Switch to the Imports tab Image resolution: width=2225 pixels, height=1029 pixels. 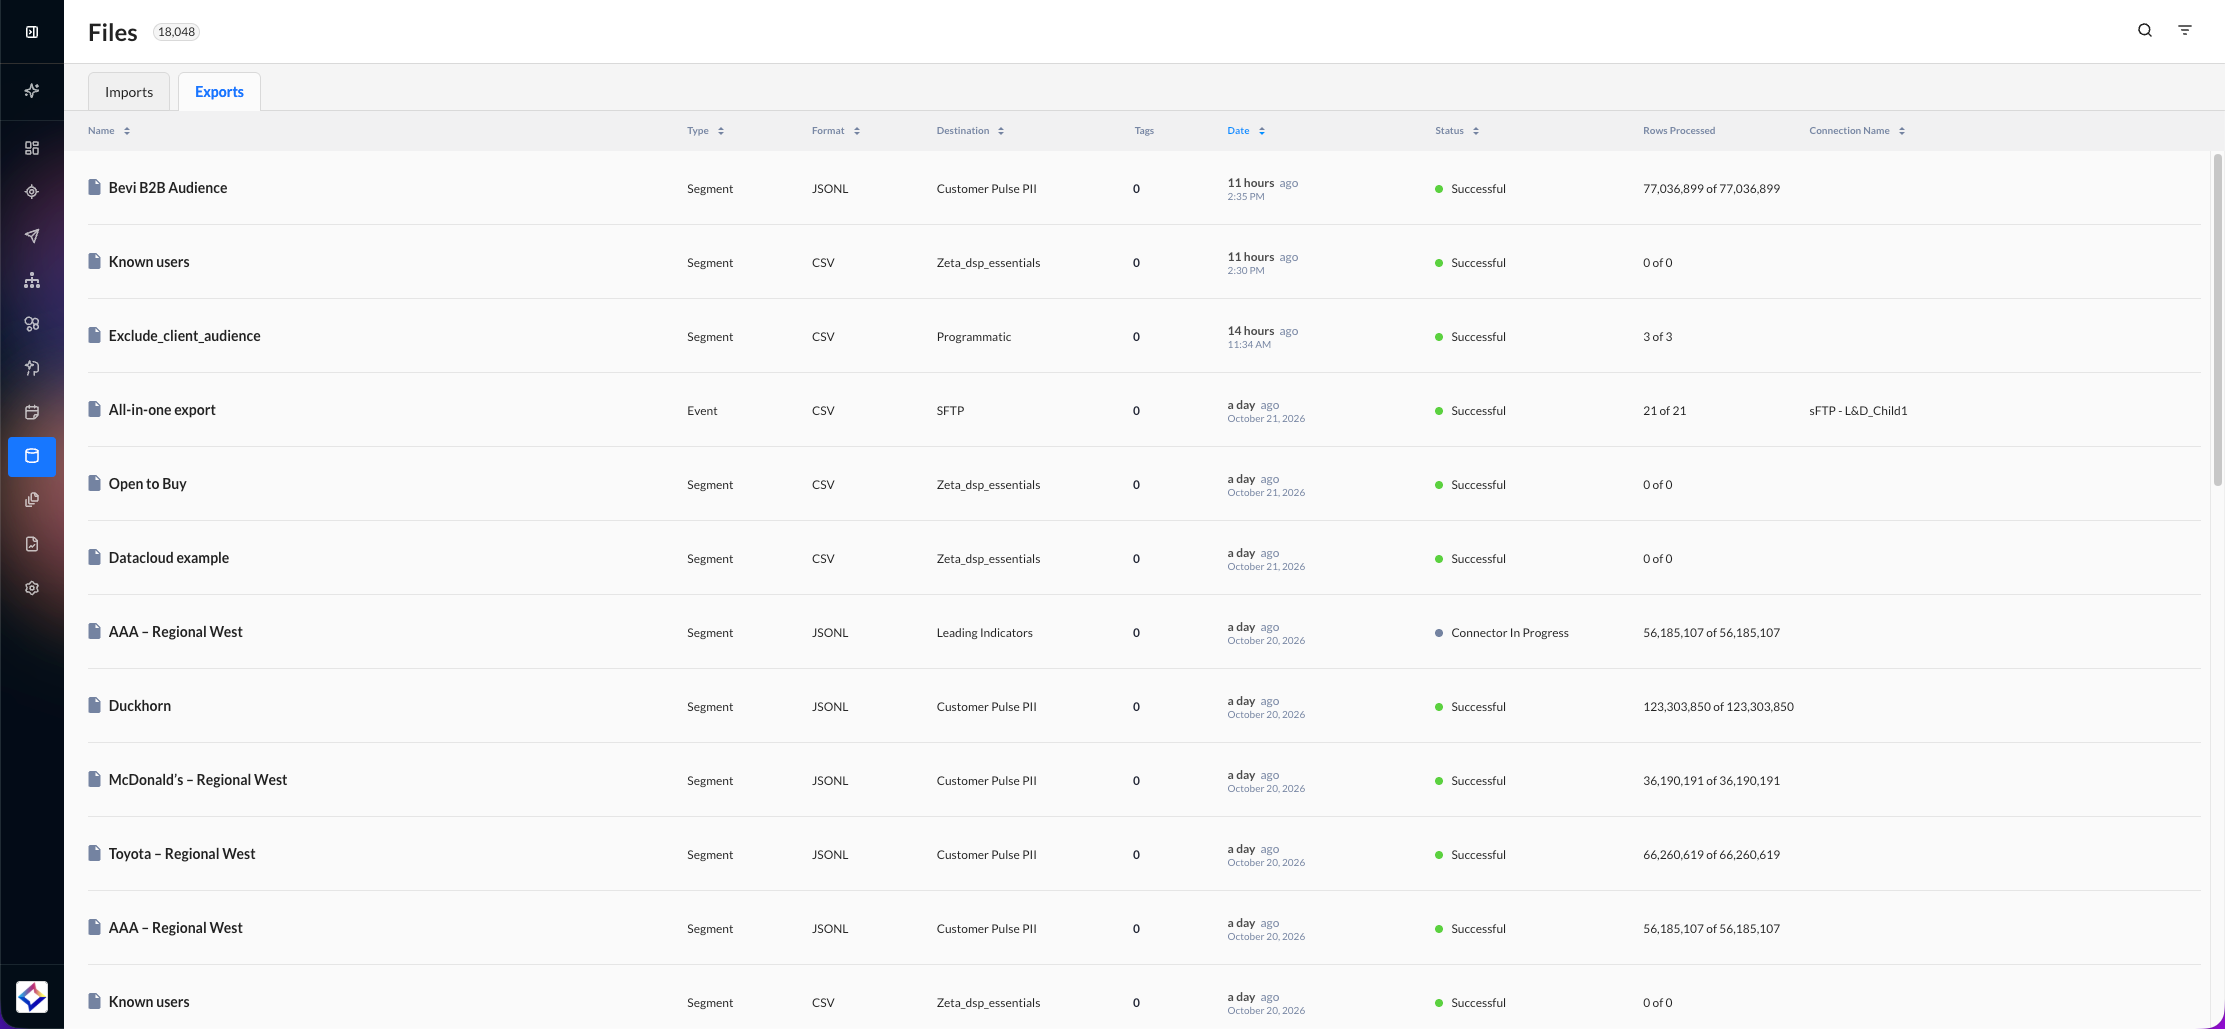pos(129,92)
